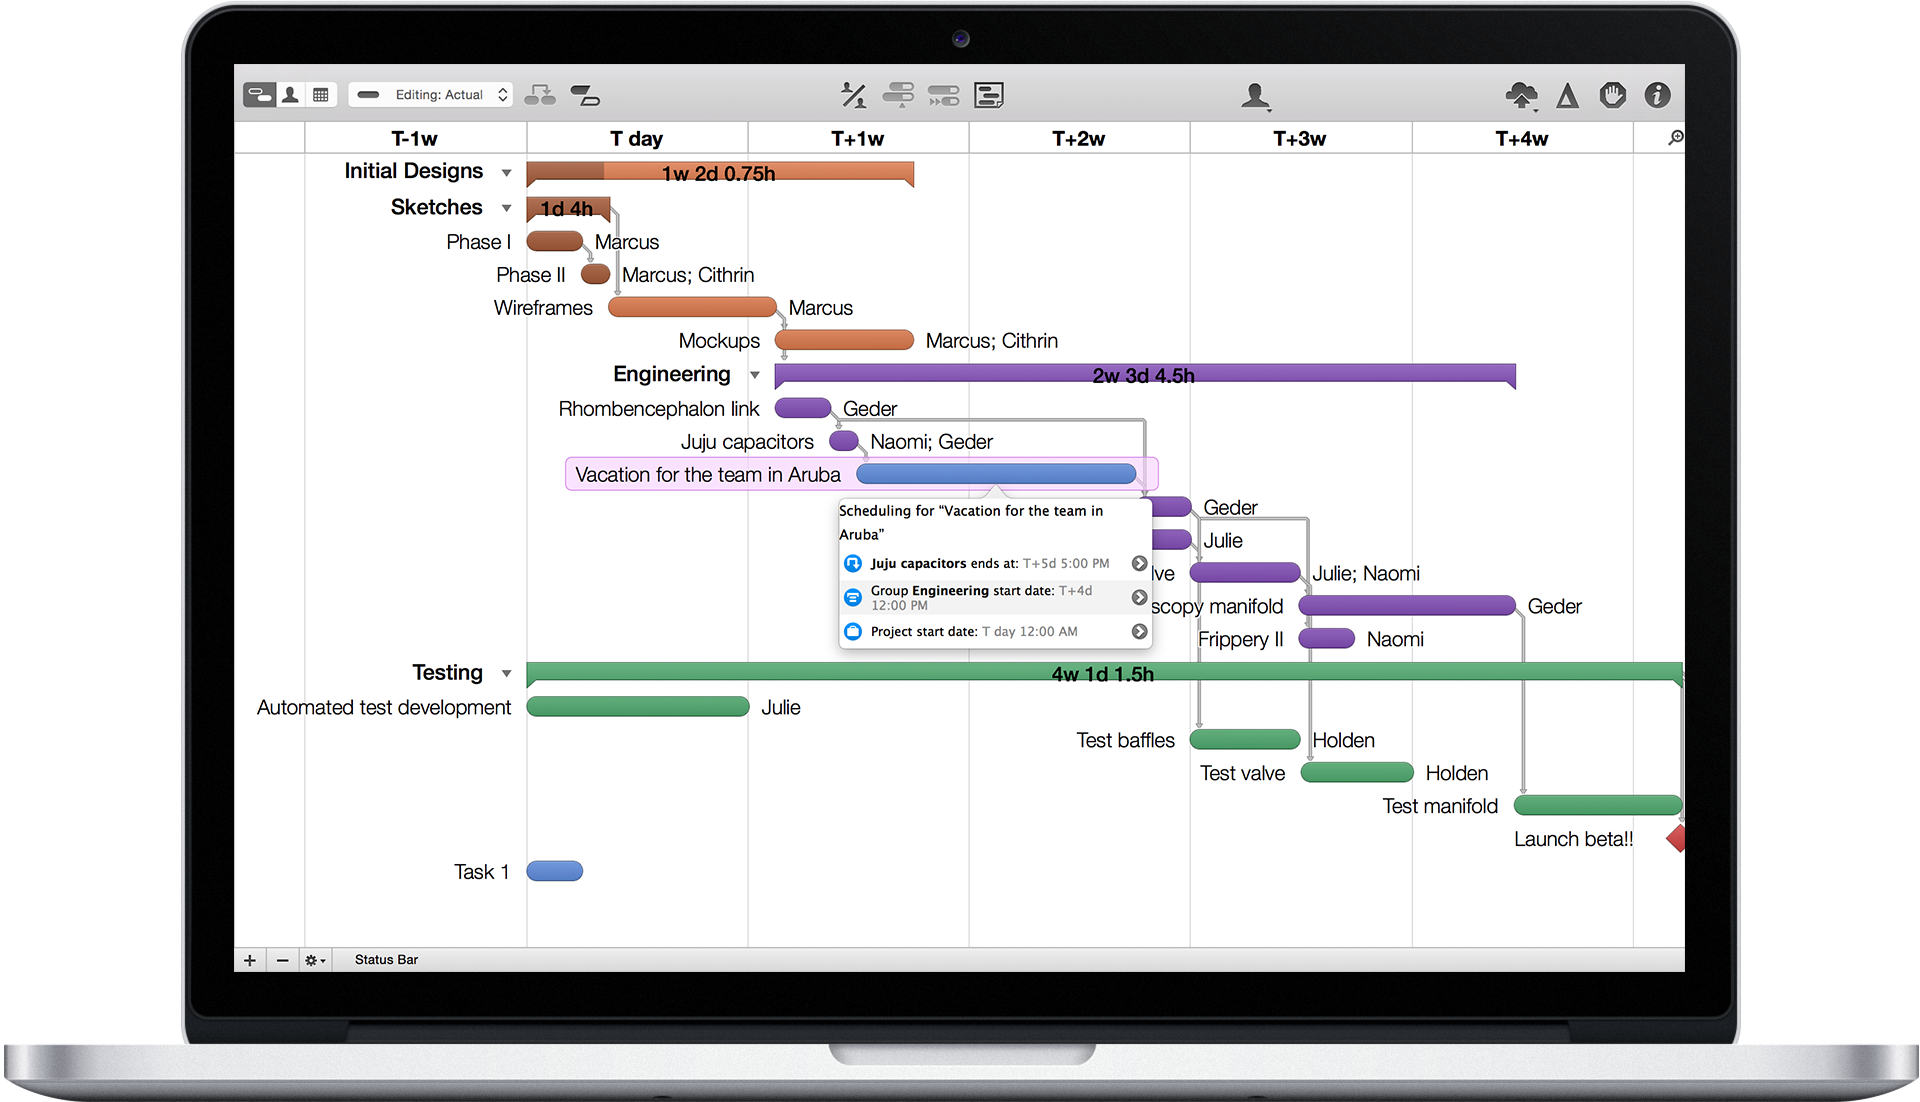Screen dimensions: 1920x1102
Task: Select the Test baffles bar
Action: point(1245,740)
